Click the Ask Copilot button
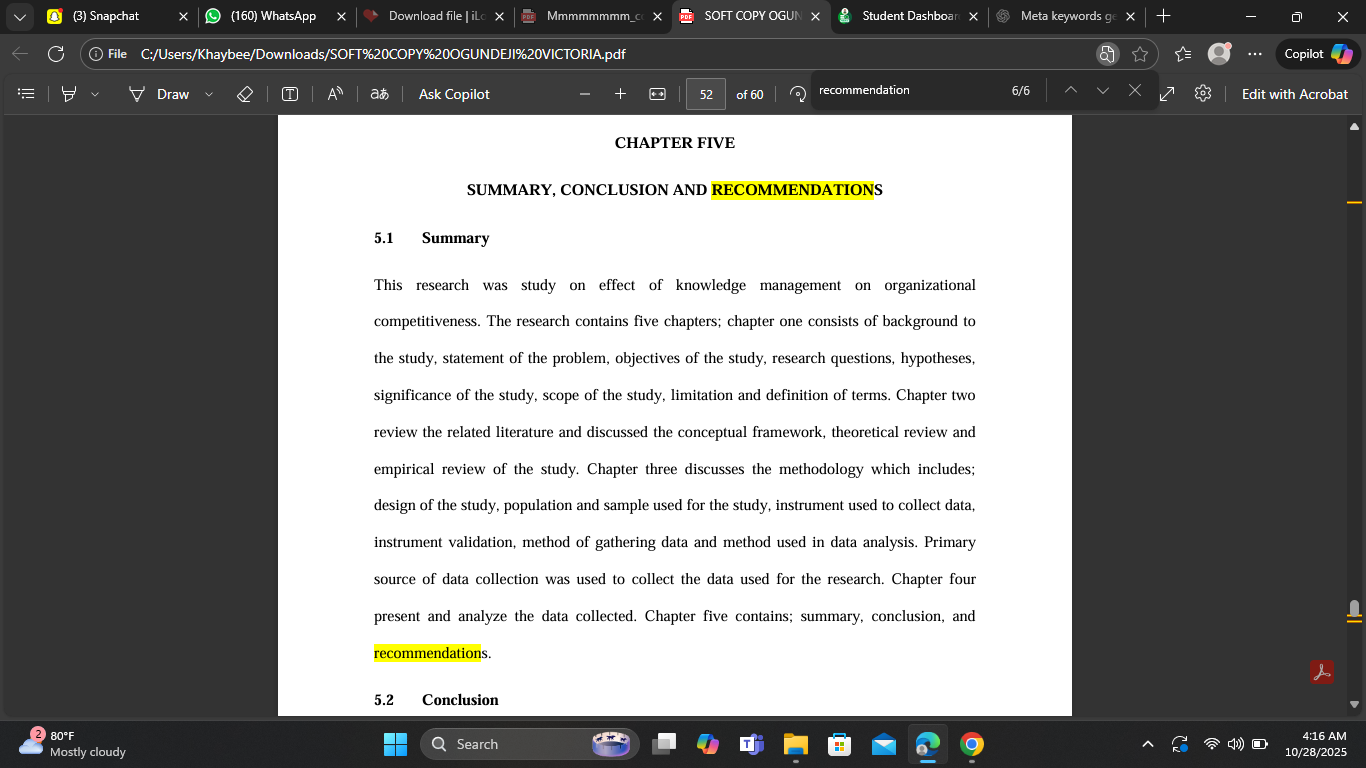The width and height of the screenshot is (1366, 768). coord(454,94)
